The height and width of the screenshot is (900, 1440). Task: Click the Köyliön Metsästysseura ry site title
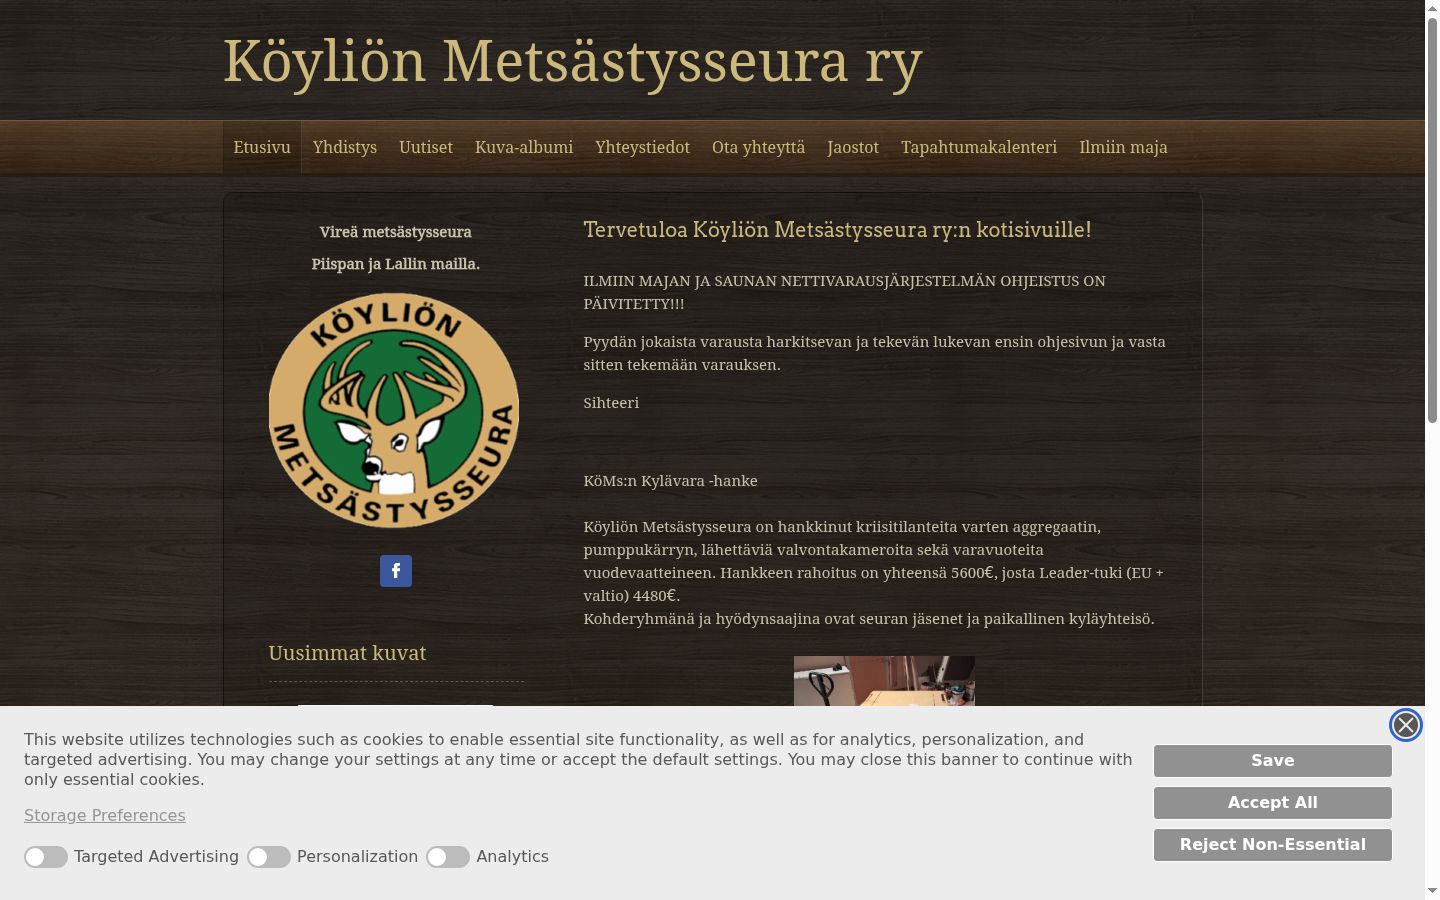pos(572,62)
